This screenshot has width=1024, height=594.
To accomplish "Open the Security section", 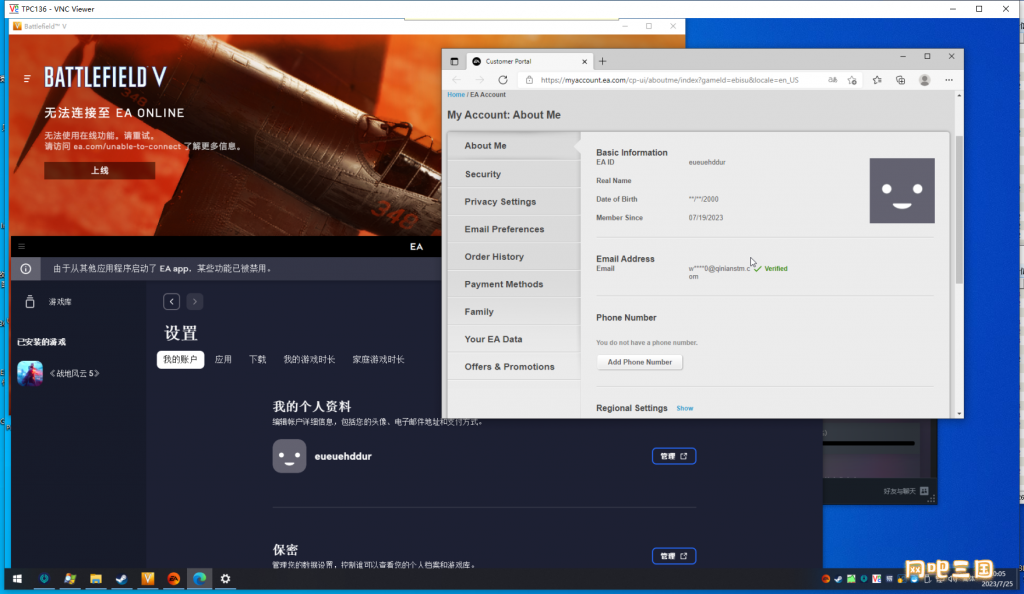I will (x=514, y=174).
